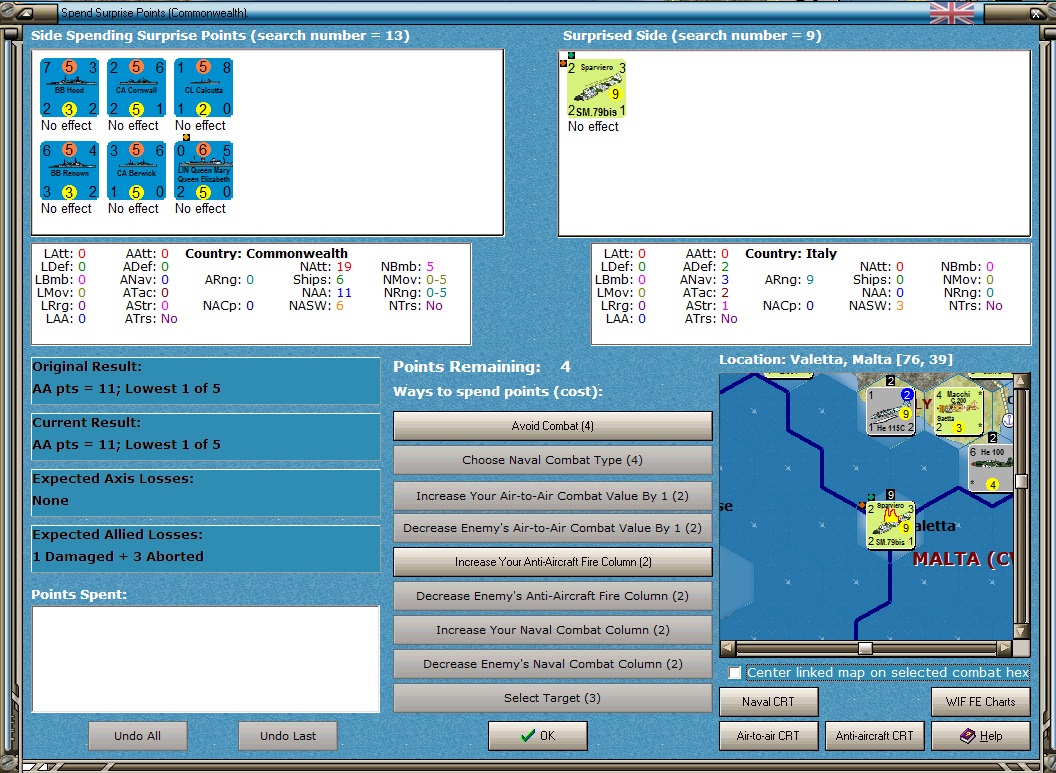Select the BB Hood battleship counter
The image size is (1056, 773).
pos(68,87)
